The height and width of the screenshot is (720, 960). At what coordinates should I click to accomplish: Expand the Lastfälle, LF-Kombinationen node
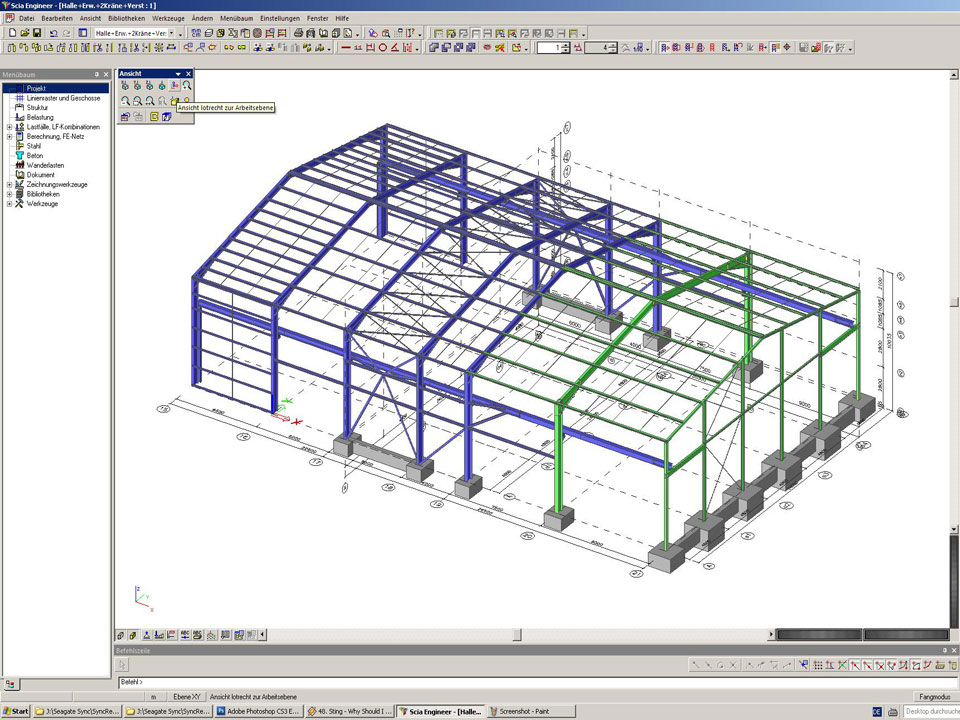point(9,127)
